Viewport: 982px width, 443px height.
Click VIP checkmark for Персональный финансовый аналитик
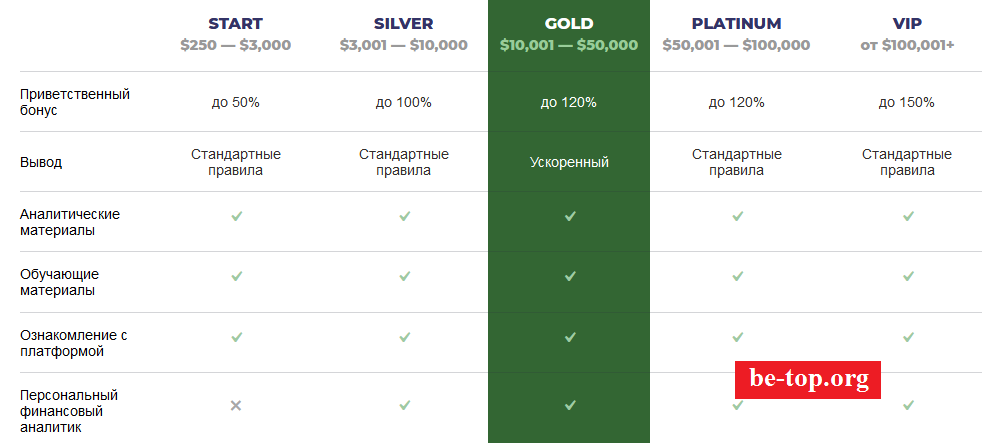(908, 405)
